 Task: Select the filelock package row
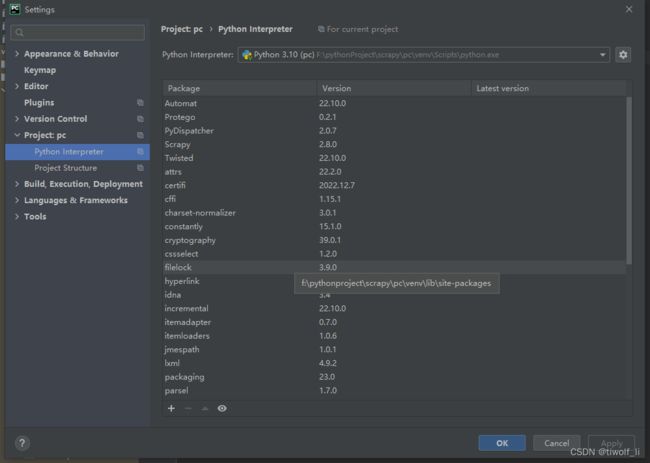[394, 267]
